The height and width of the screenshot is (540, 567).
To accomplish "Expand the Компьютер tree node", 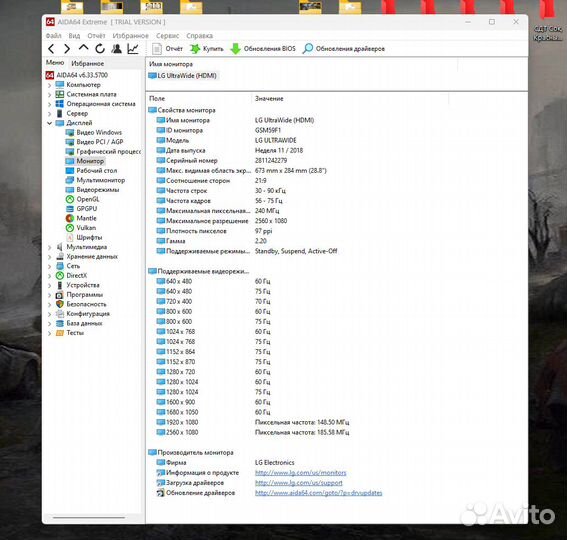I will [50, 85].
